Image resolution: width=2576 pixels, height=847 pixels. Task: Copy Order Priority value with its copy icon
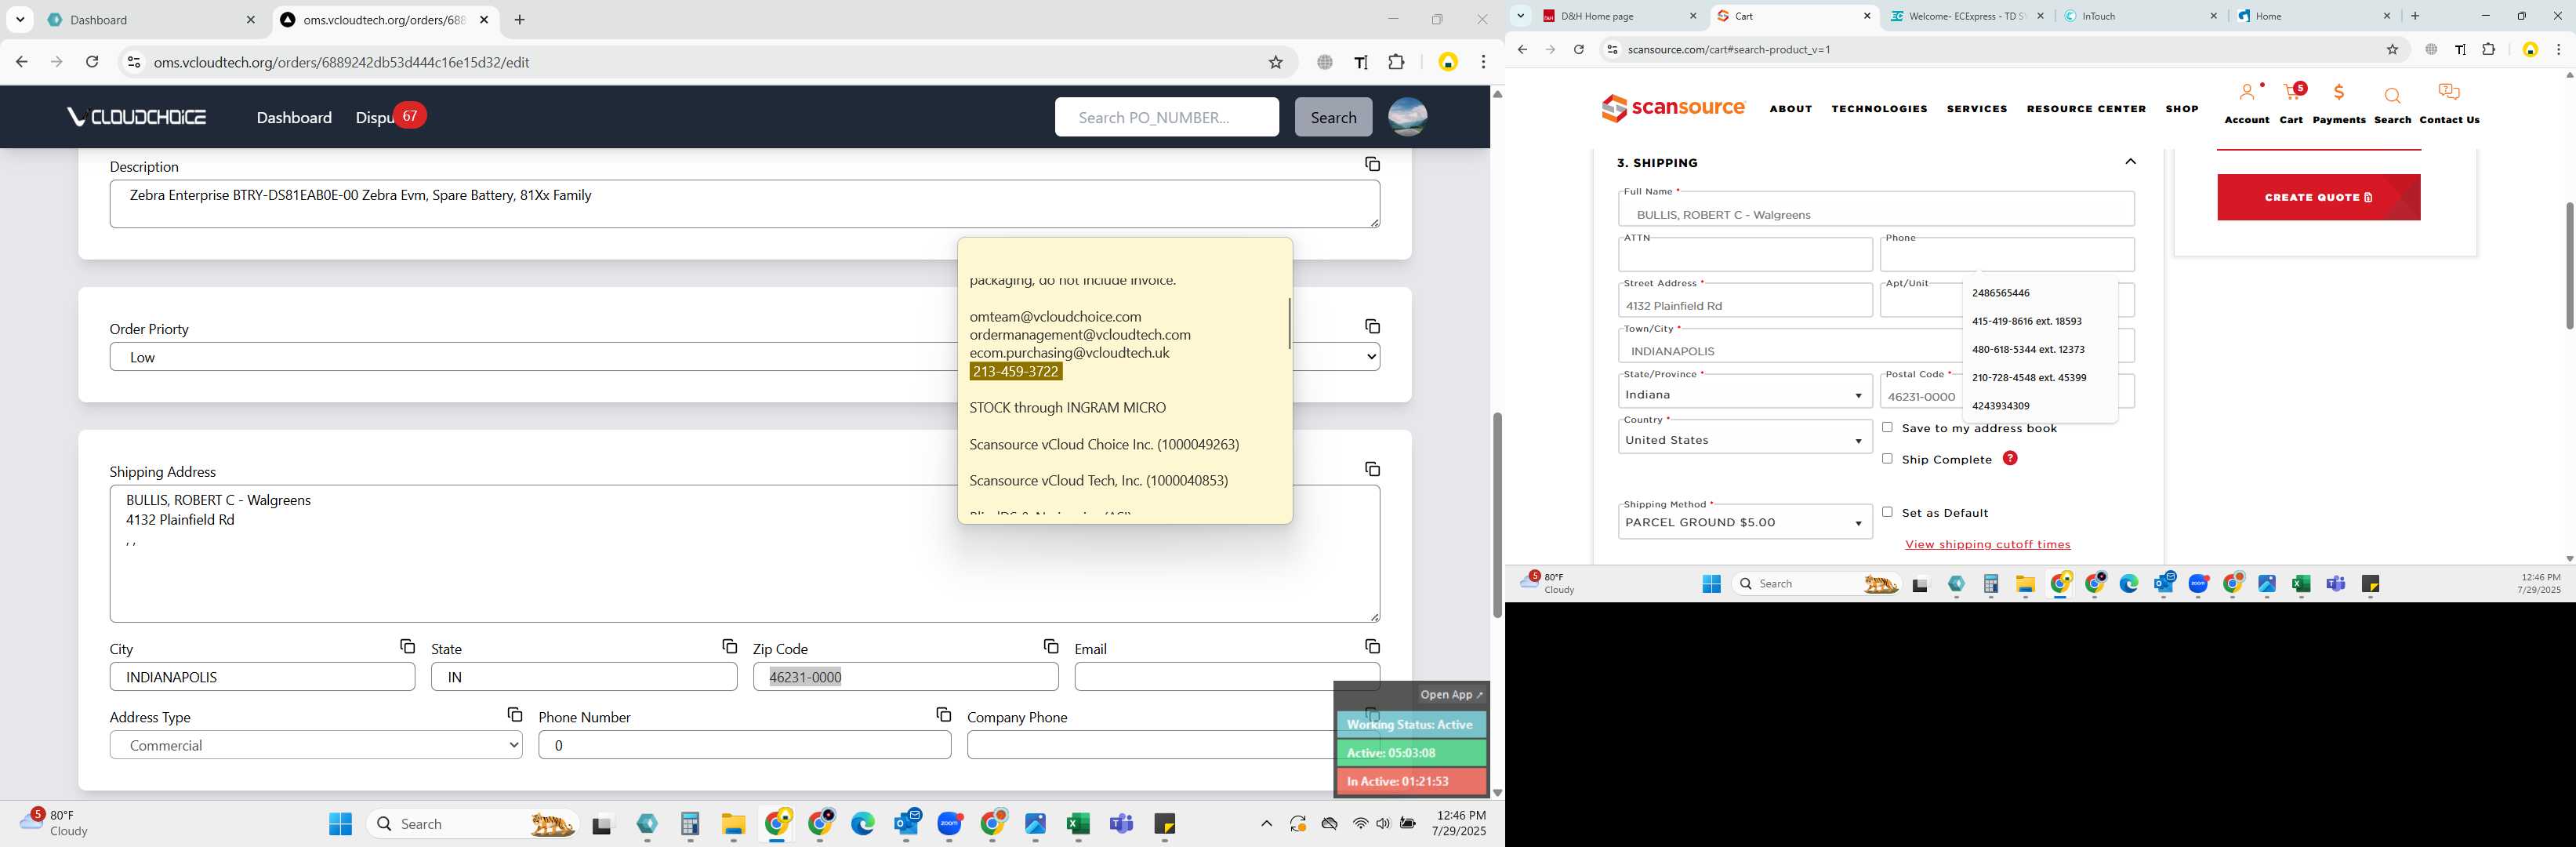1372,327
